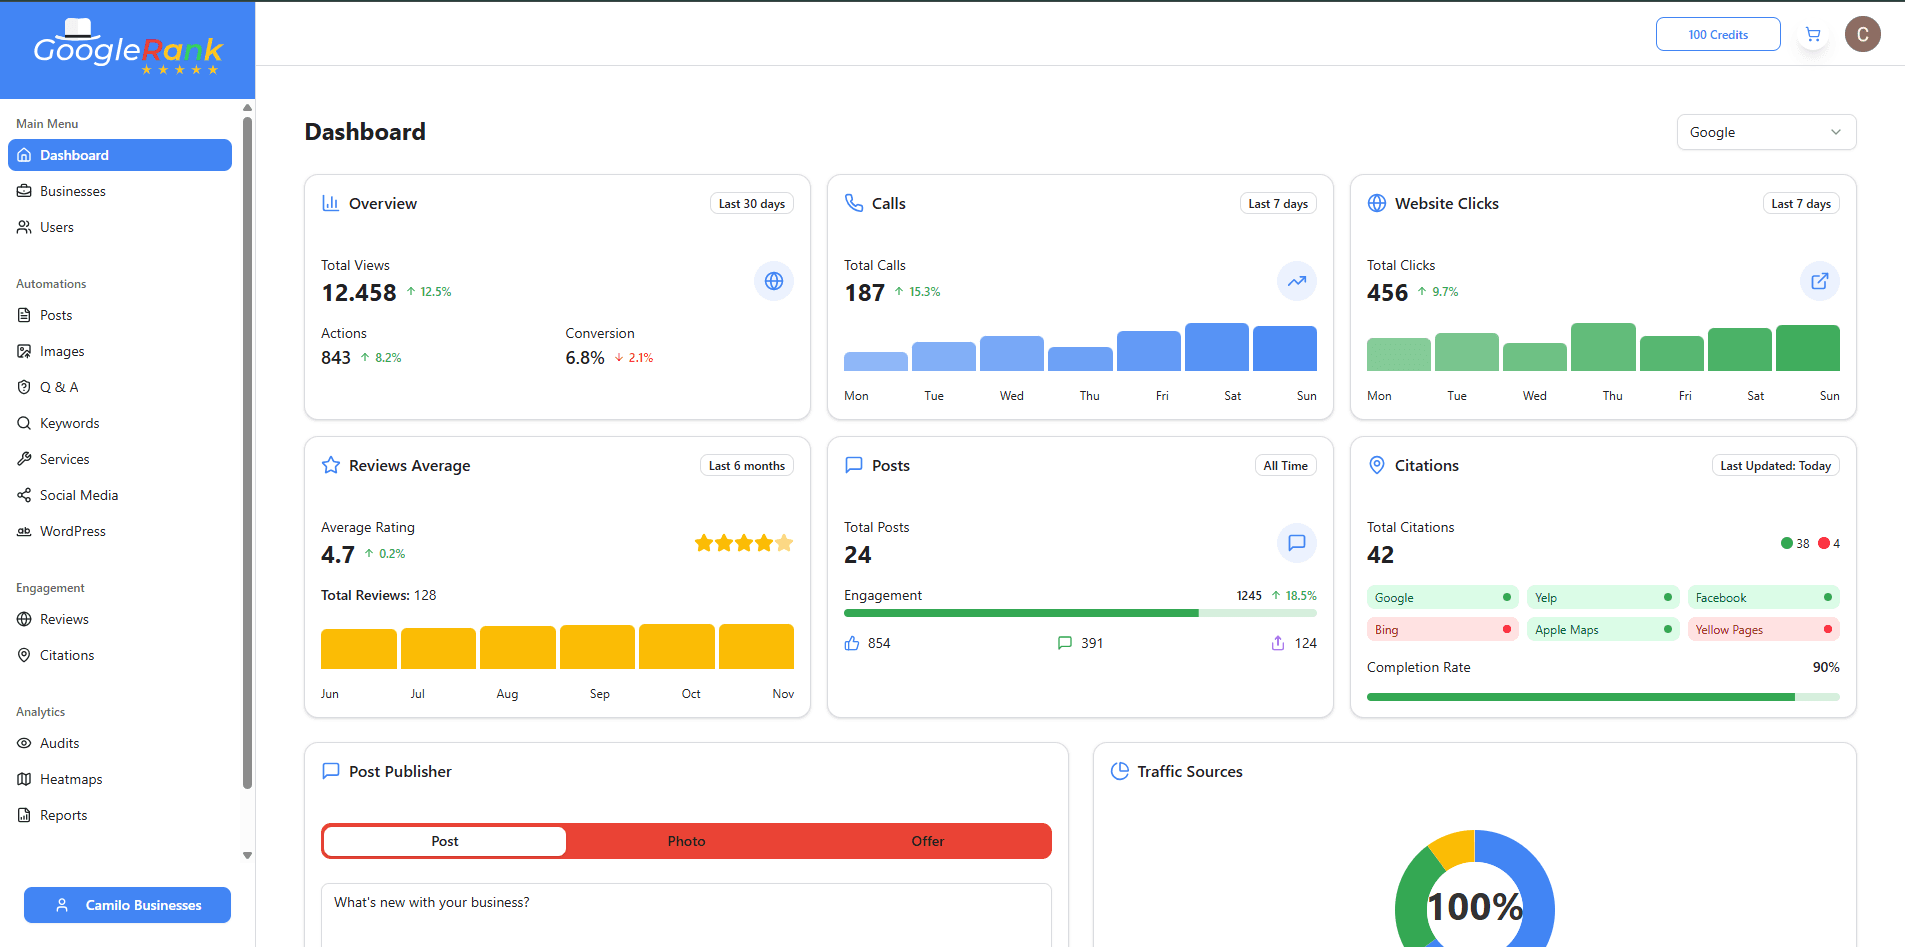Viewport: 1905px width, 947px height.
Task: Open Heatmaps in the sidebar
Action: click(120, 779)
